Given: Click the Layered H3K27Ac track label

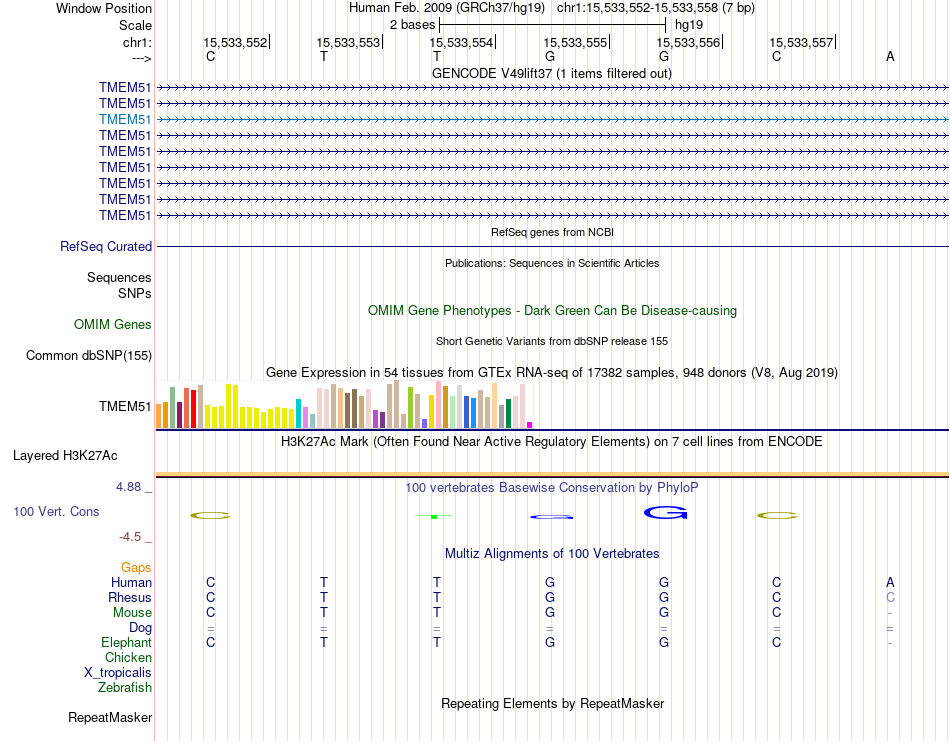Looking at the screenshot, I should 65,456.
